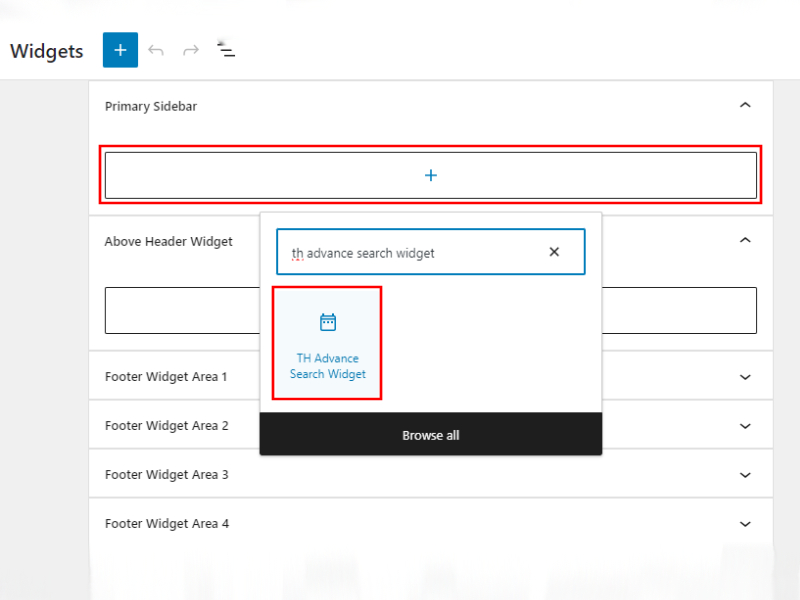This screenshot has width=800, height=600.
Task: Click the Above Header Widget title text
Action: [x=168, y=241]
